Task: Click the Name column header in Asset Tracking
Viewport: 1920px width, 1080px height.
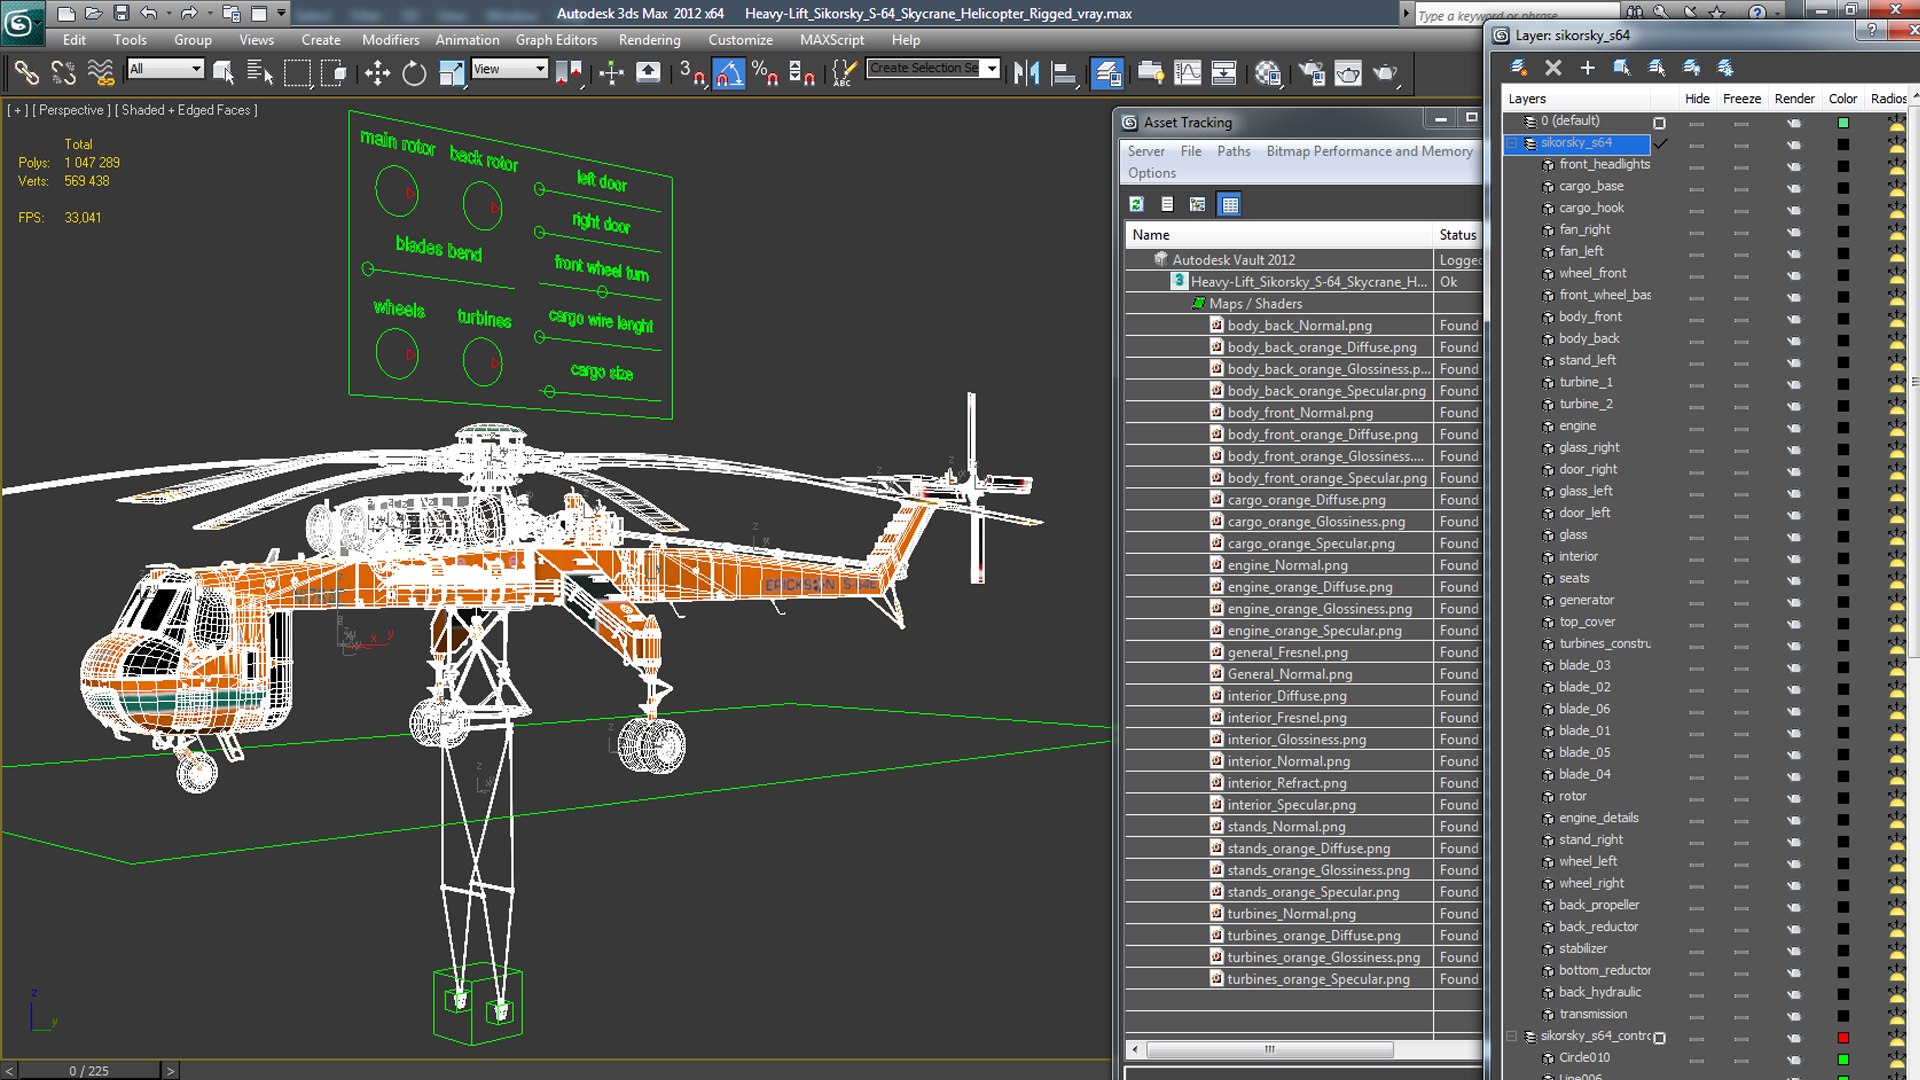Action: [x=1279, y=234]
